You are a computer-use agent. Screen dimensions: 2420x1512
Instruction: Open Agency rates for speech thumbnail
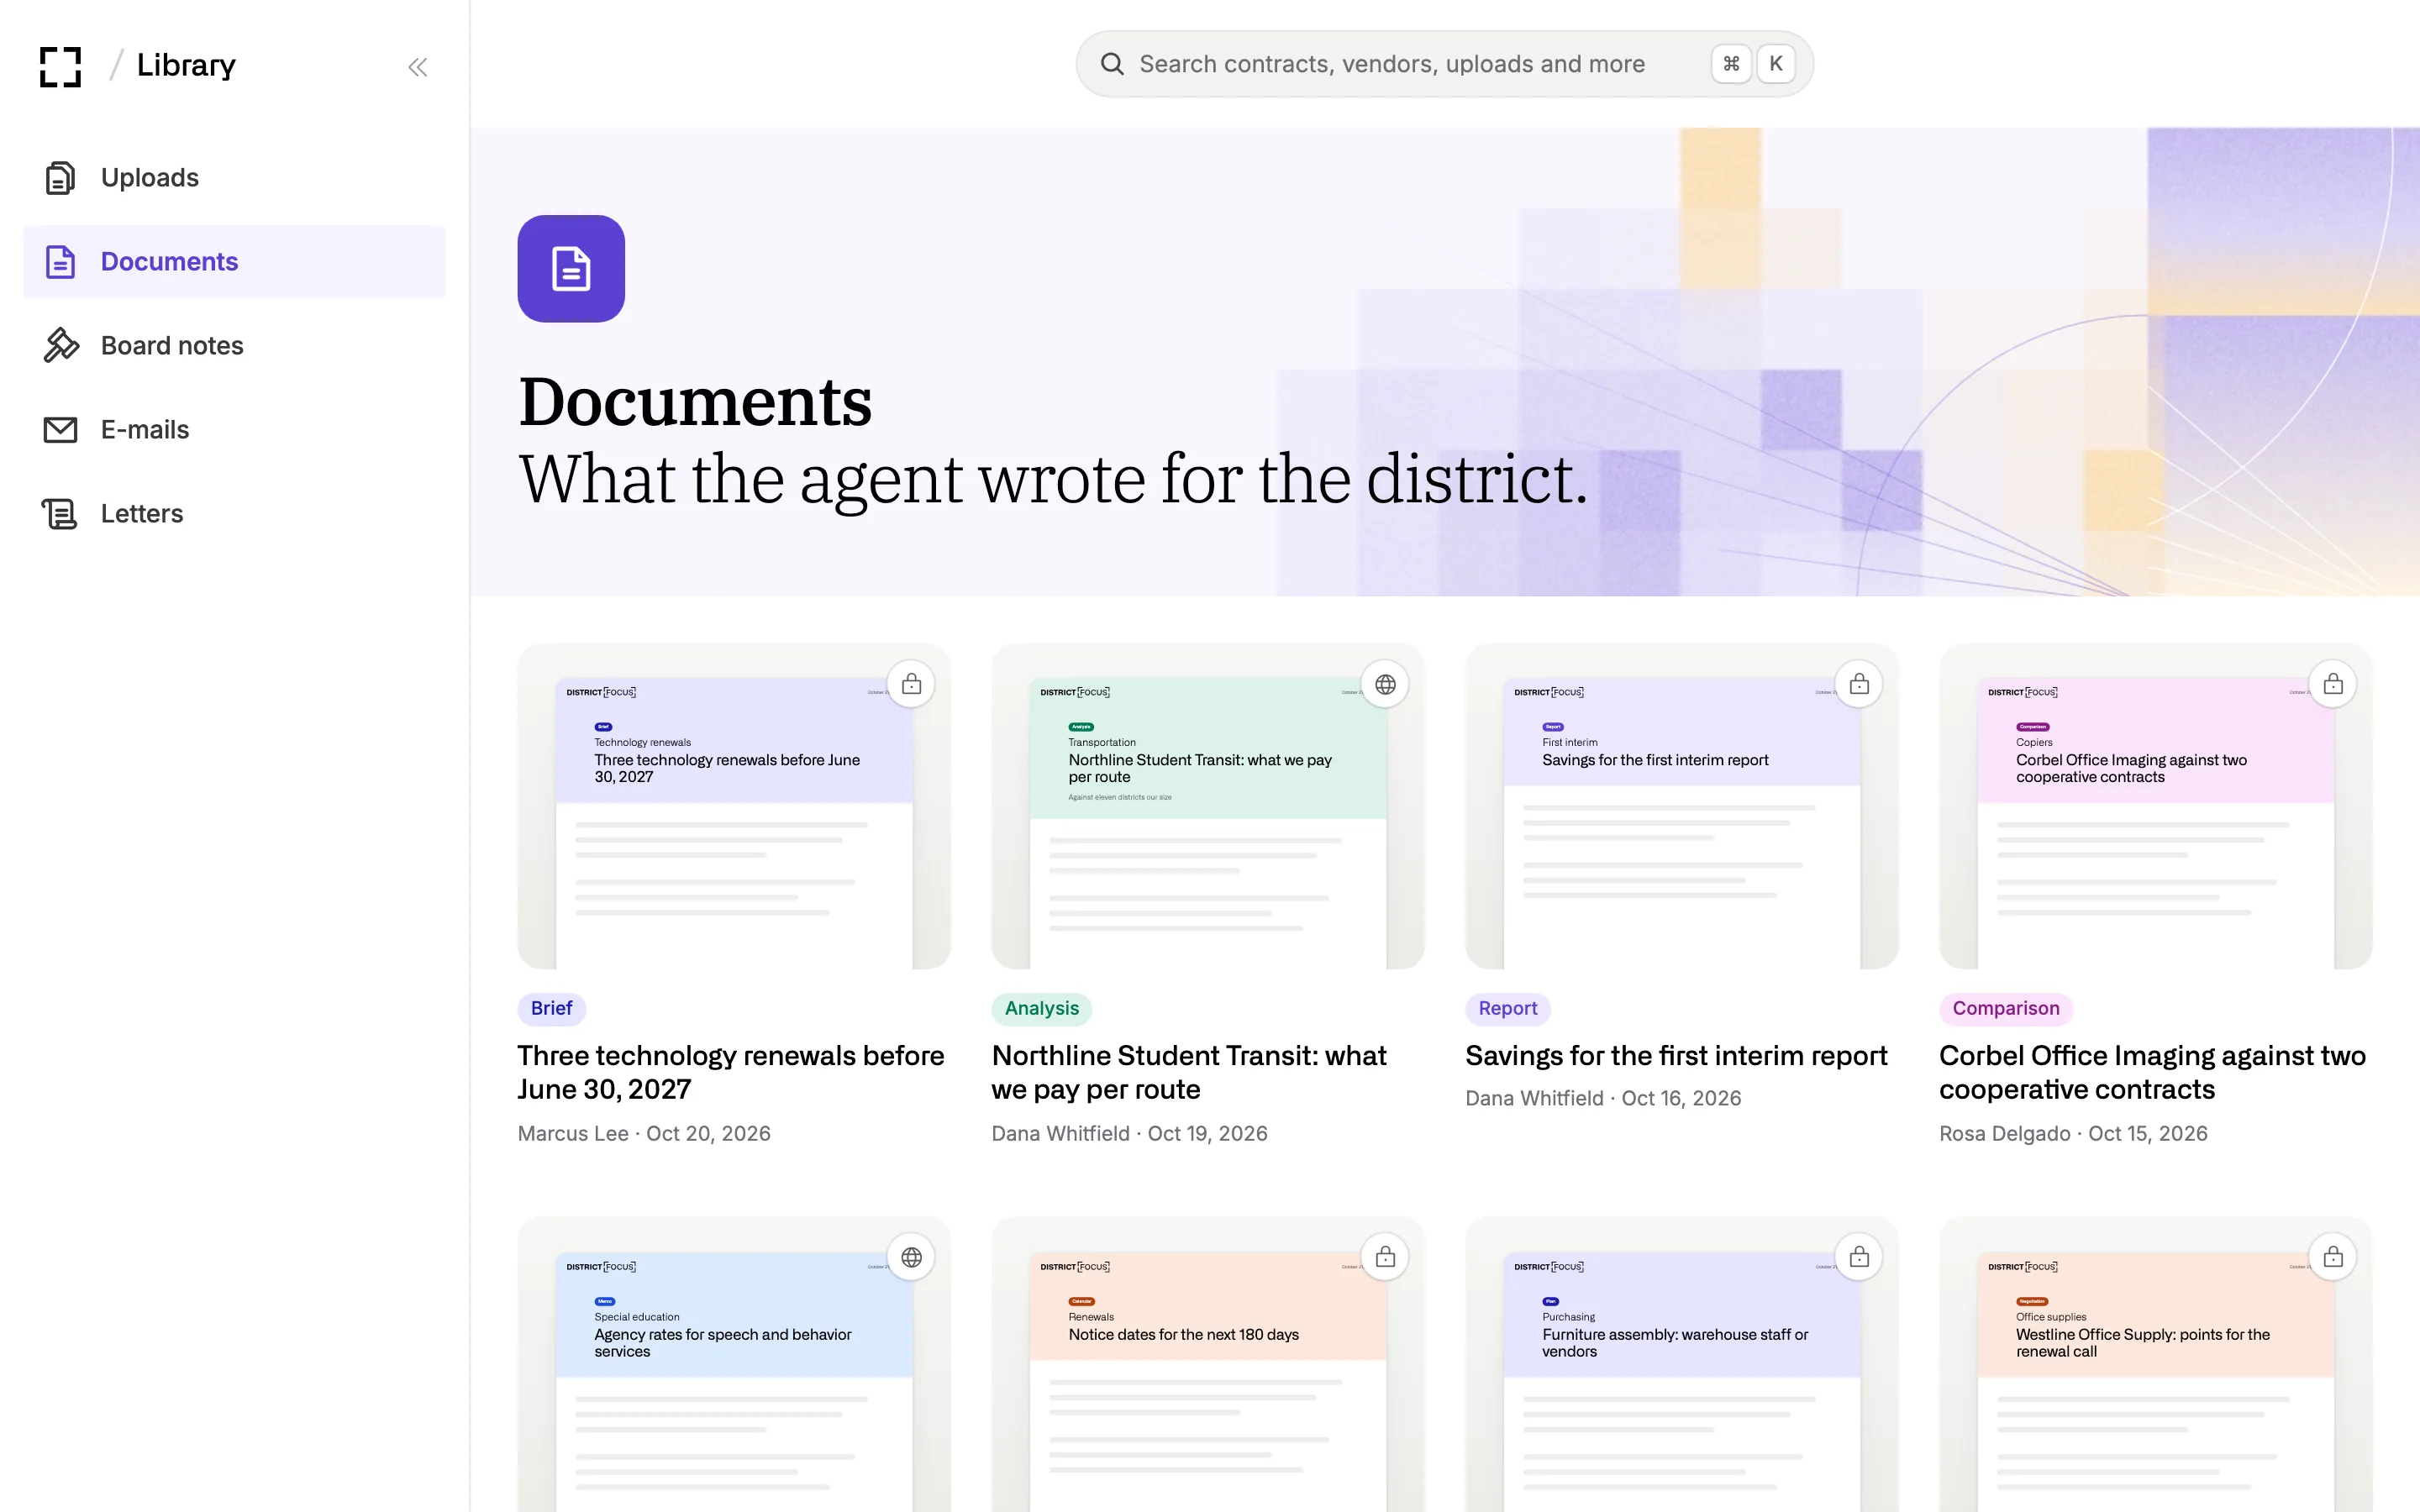tap(734, 1365)
